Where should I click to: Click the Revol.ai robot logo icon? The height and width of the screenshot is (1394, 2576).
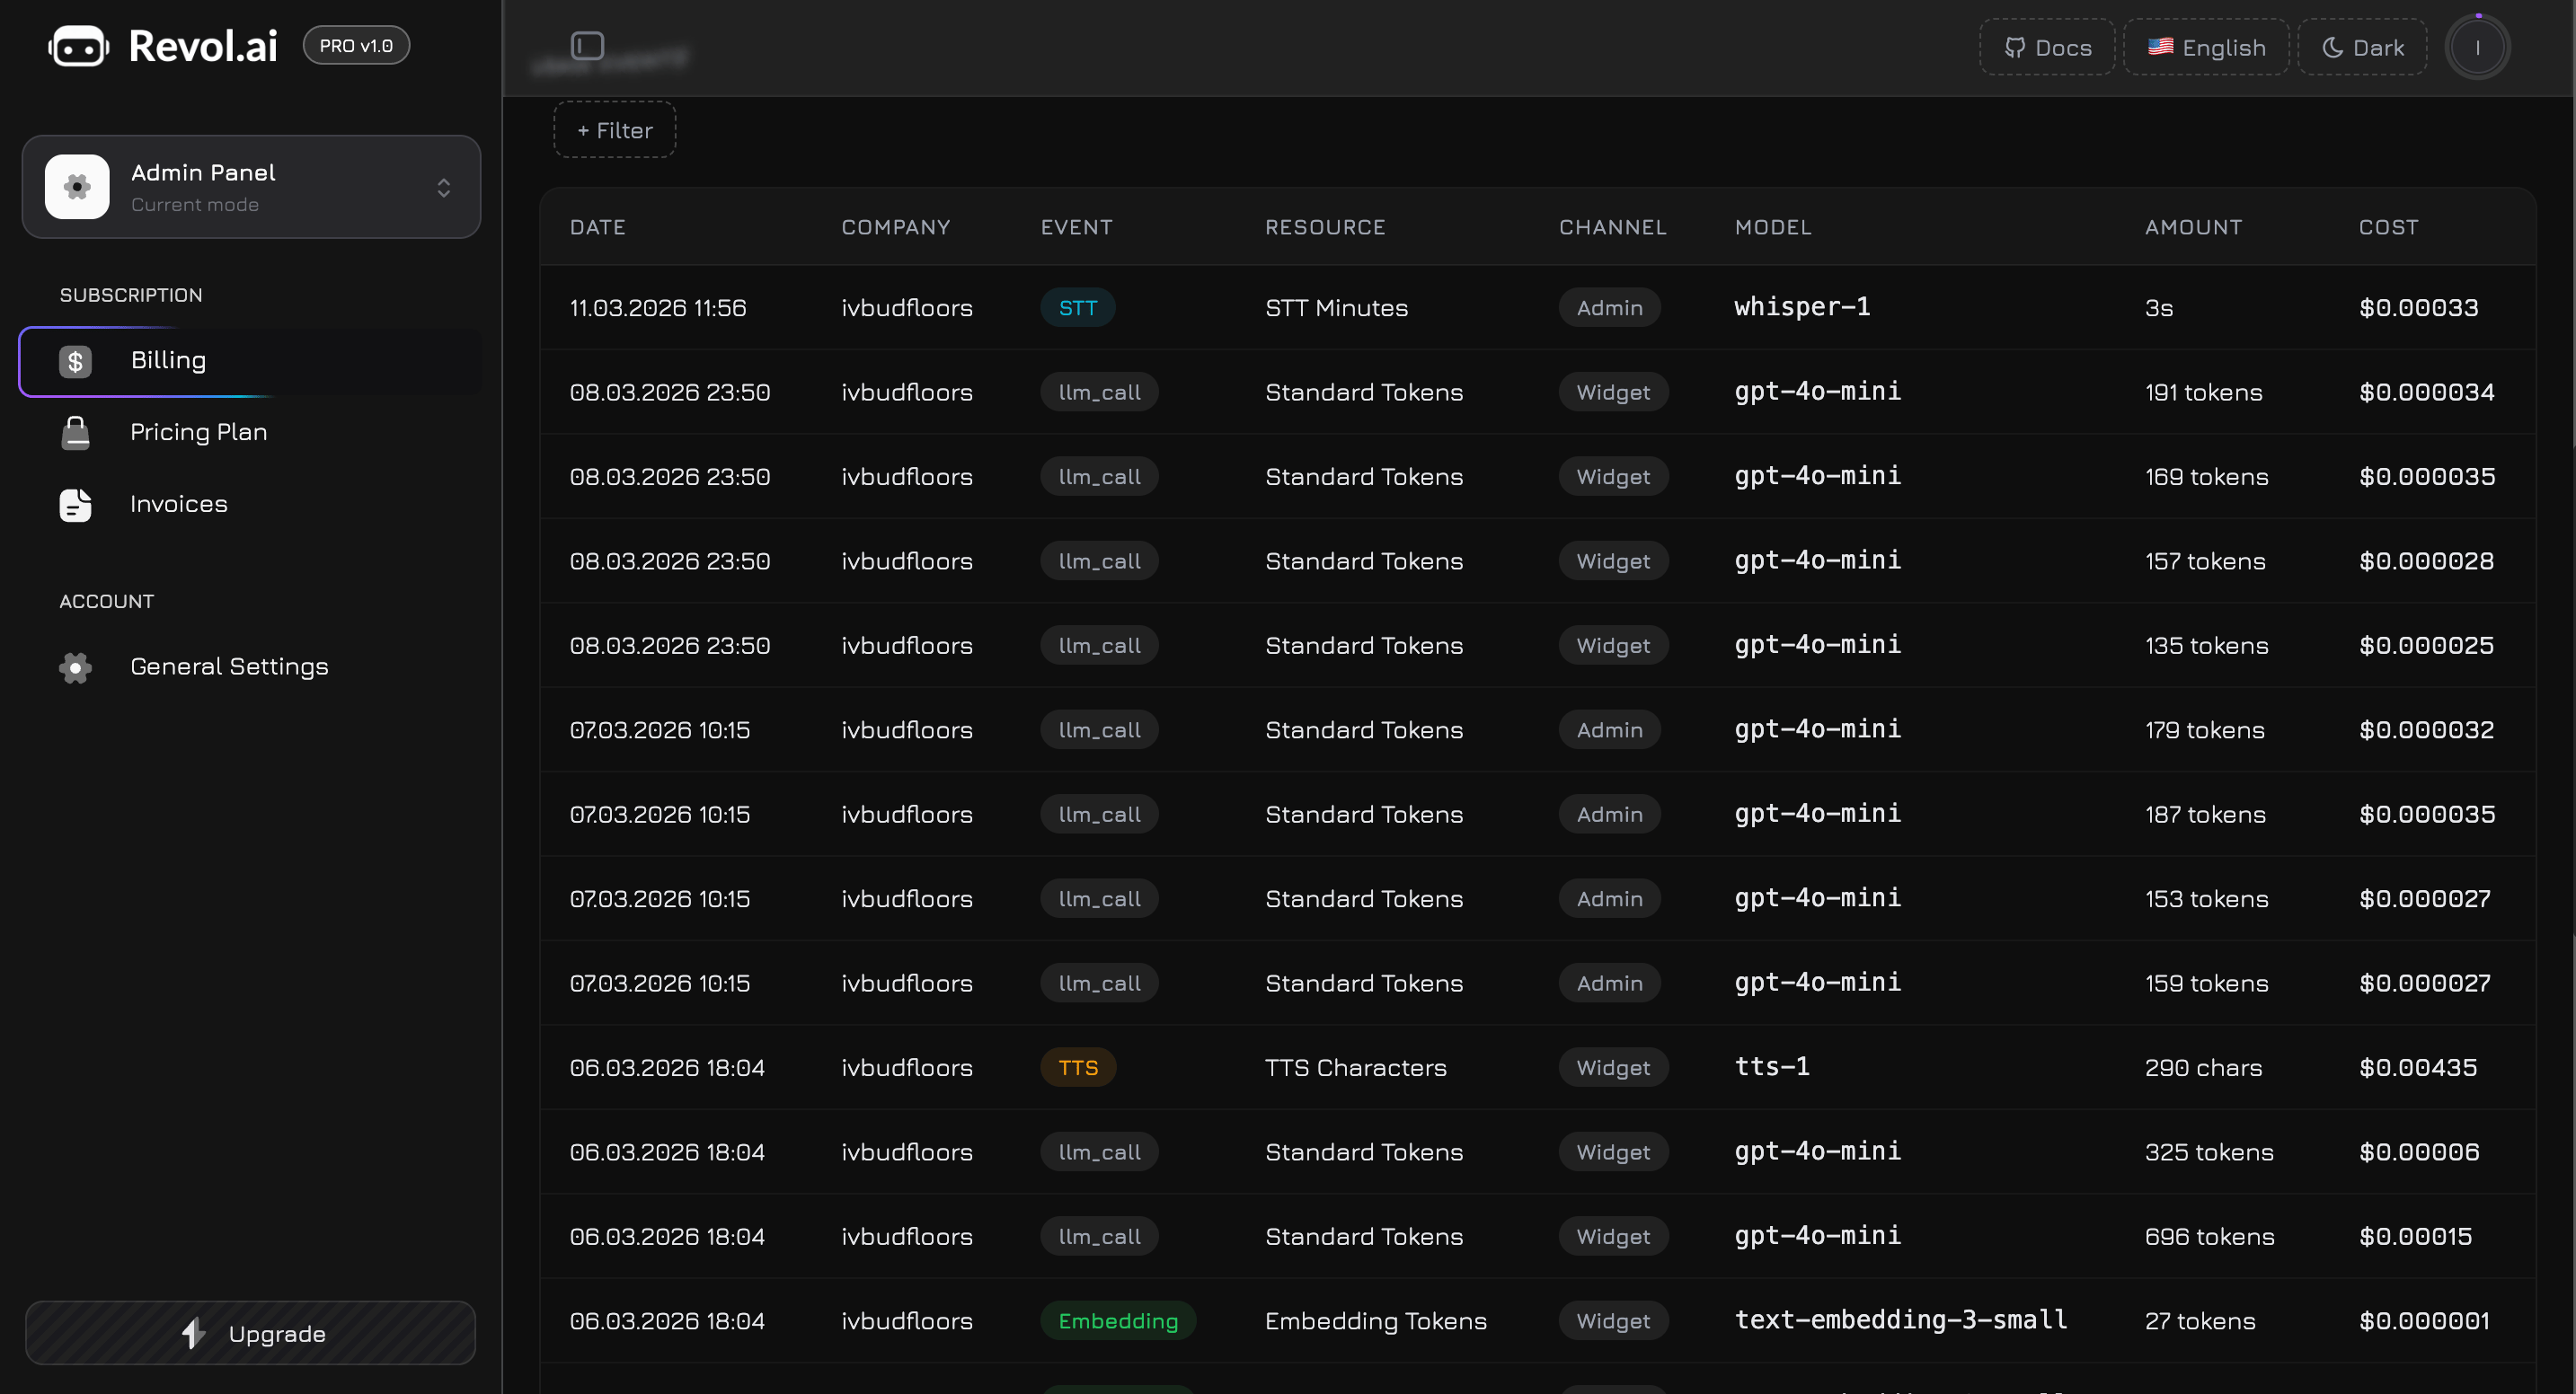[78, 46]
